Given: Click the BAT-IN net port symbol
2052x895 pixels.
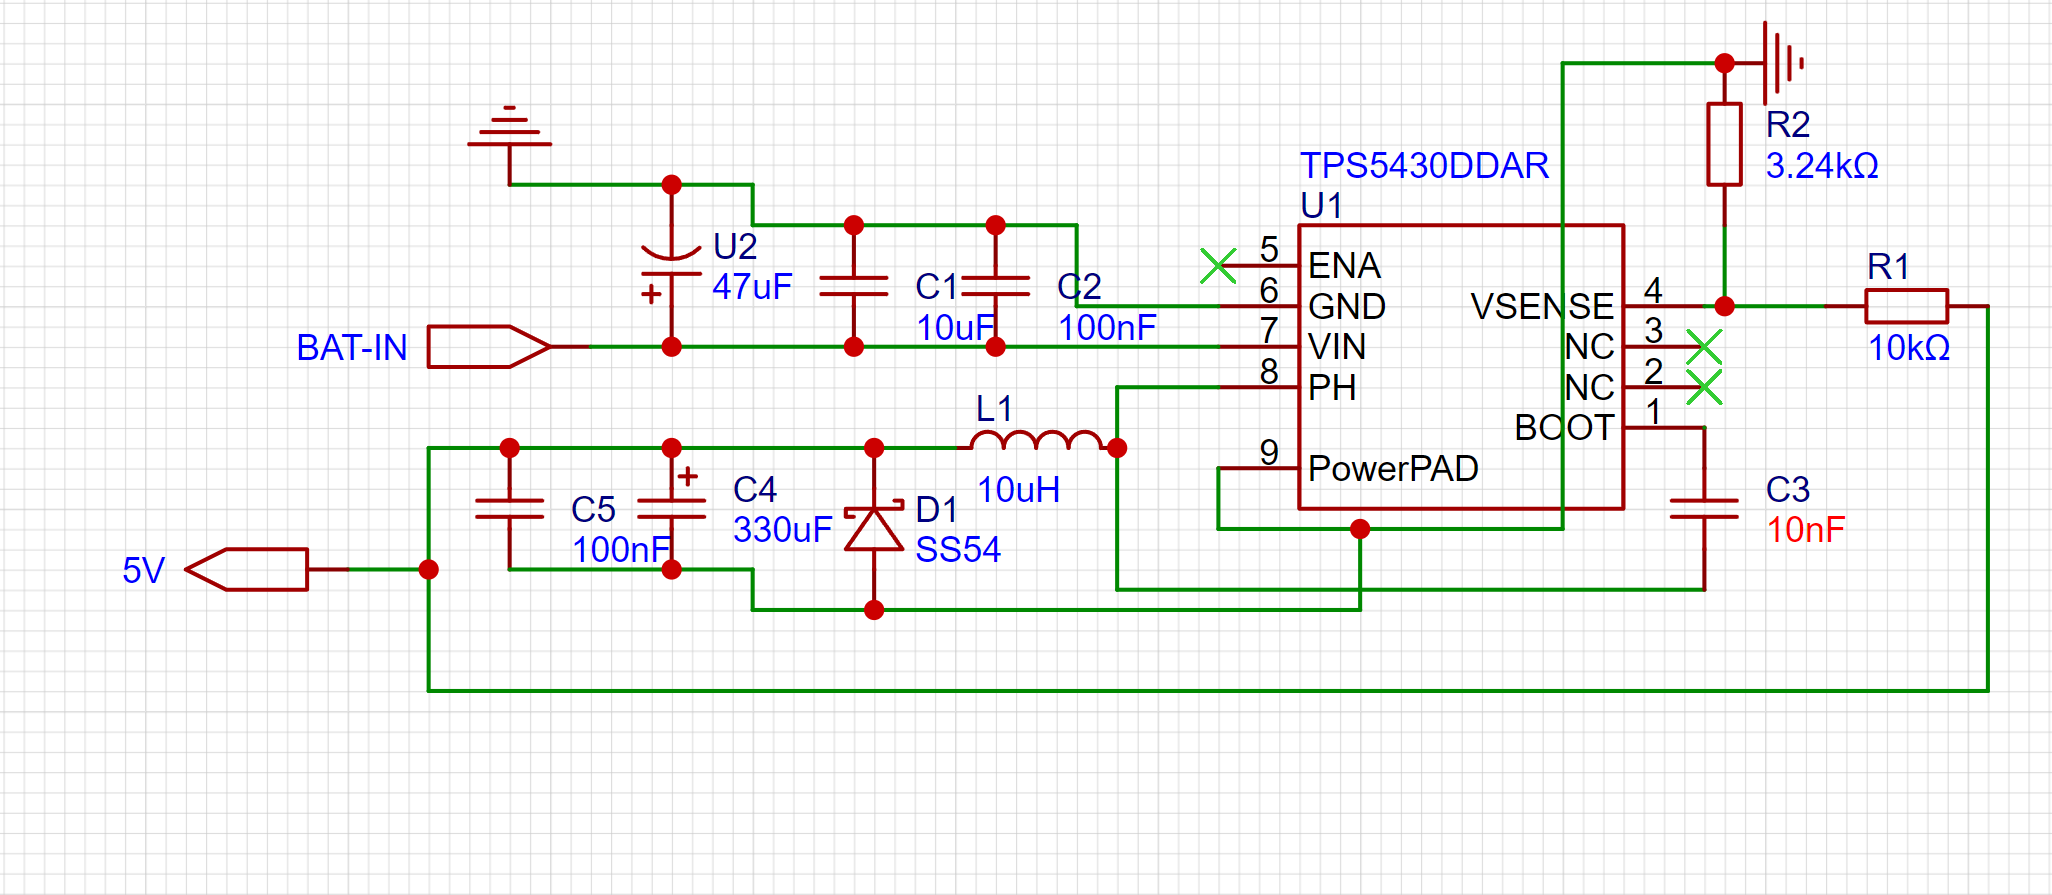Looking at the screenshot, I should pyautogui.click(x=489, y=347).
